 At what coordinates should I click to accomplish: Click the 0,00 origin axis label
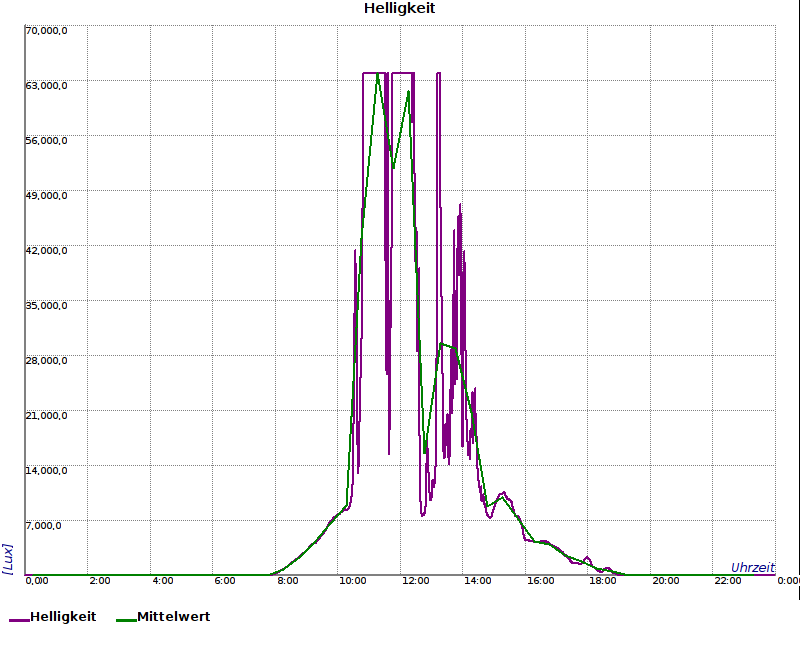37,581
